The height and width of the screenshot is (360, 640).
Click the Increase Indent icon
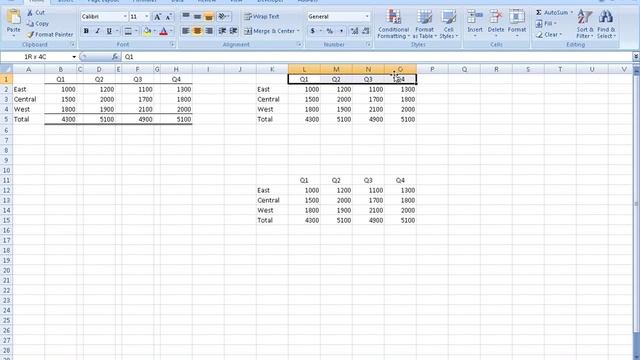pos(233,31)
